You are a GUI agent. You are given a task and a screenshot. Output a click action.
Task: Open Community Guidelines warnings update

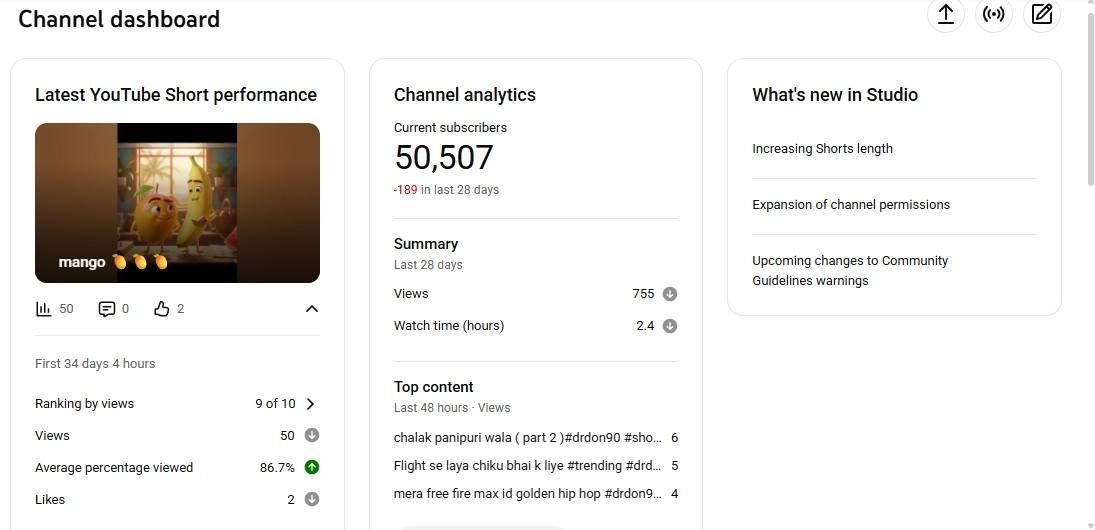point(850,270)
